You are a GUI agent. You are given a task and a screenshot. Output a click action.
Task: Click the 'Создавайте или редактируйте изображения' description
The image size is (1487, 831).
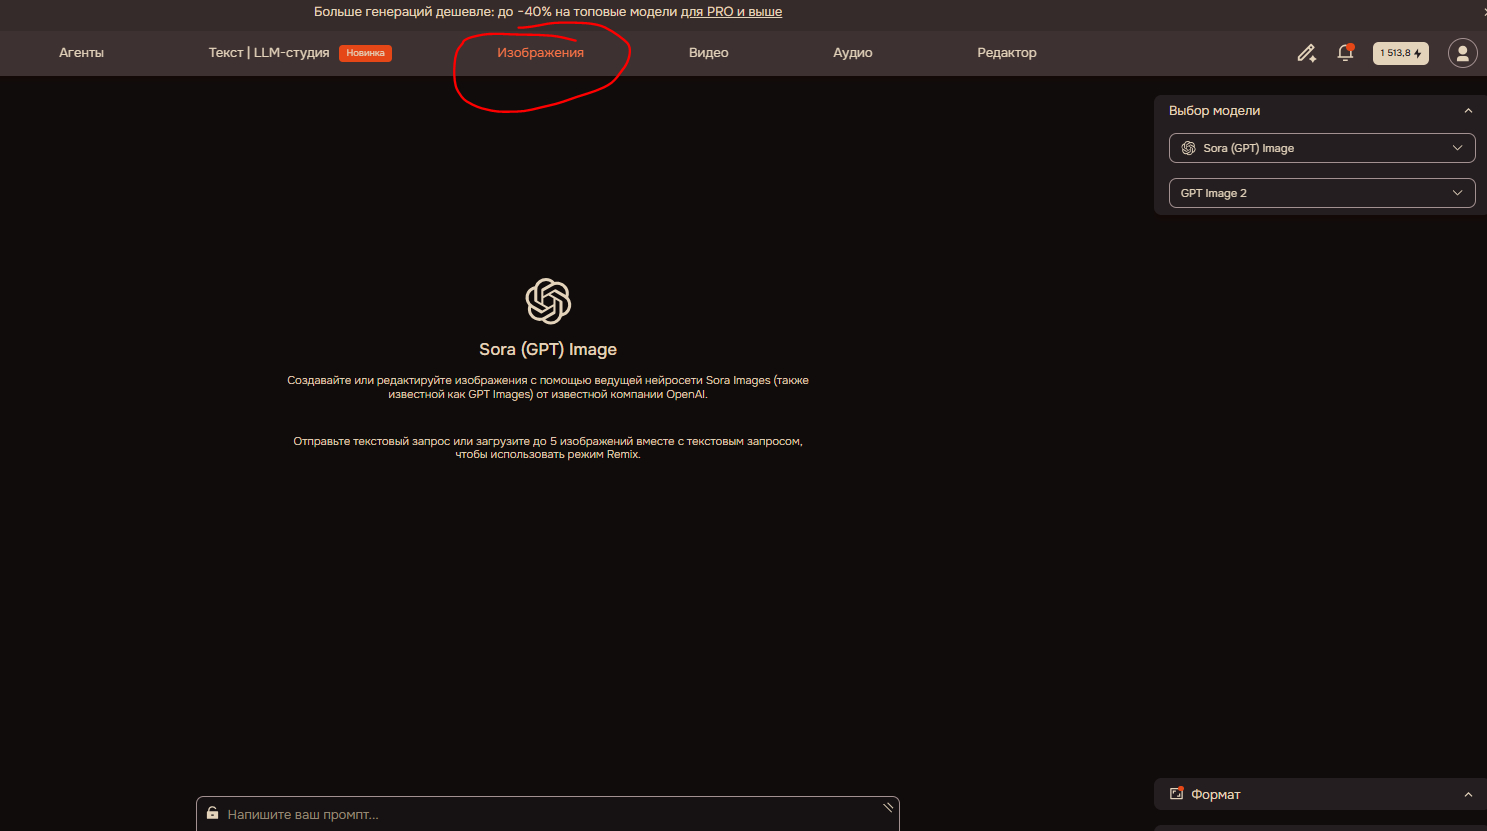click(x=548, y=387)
